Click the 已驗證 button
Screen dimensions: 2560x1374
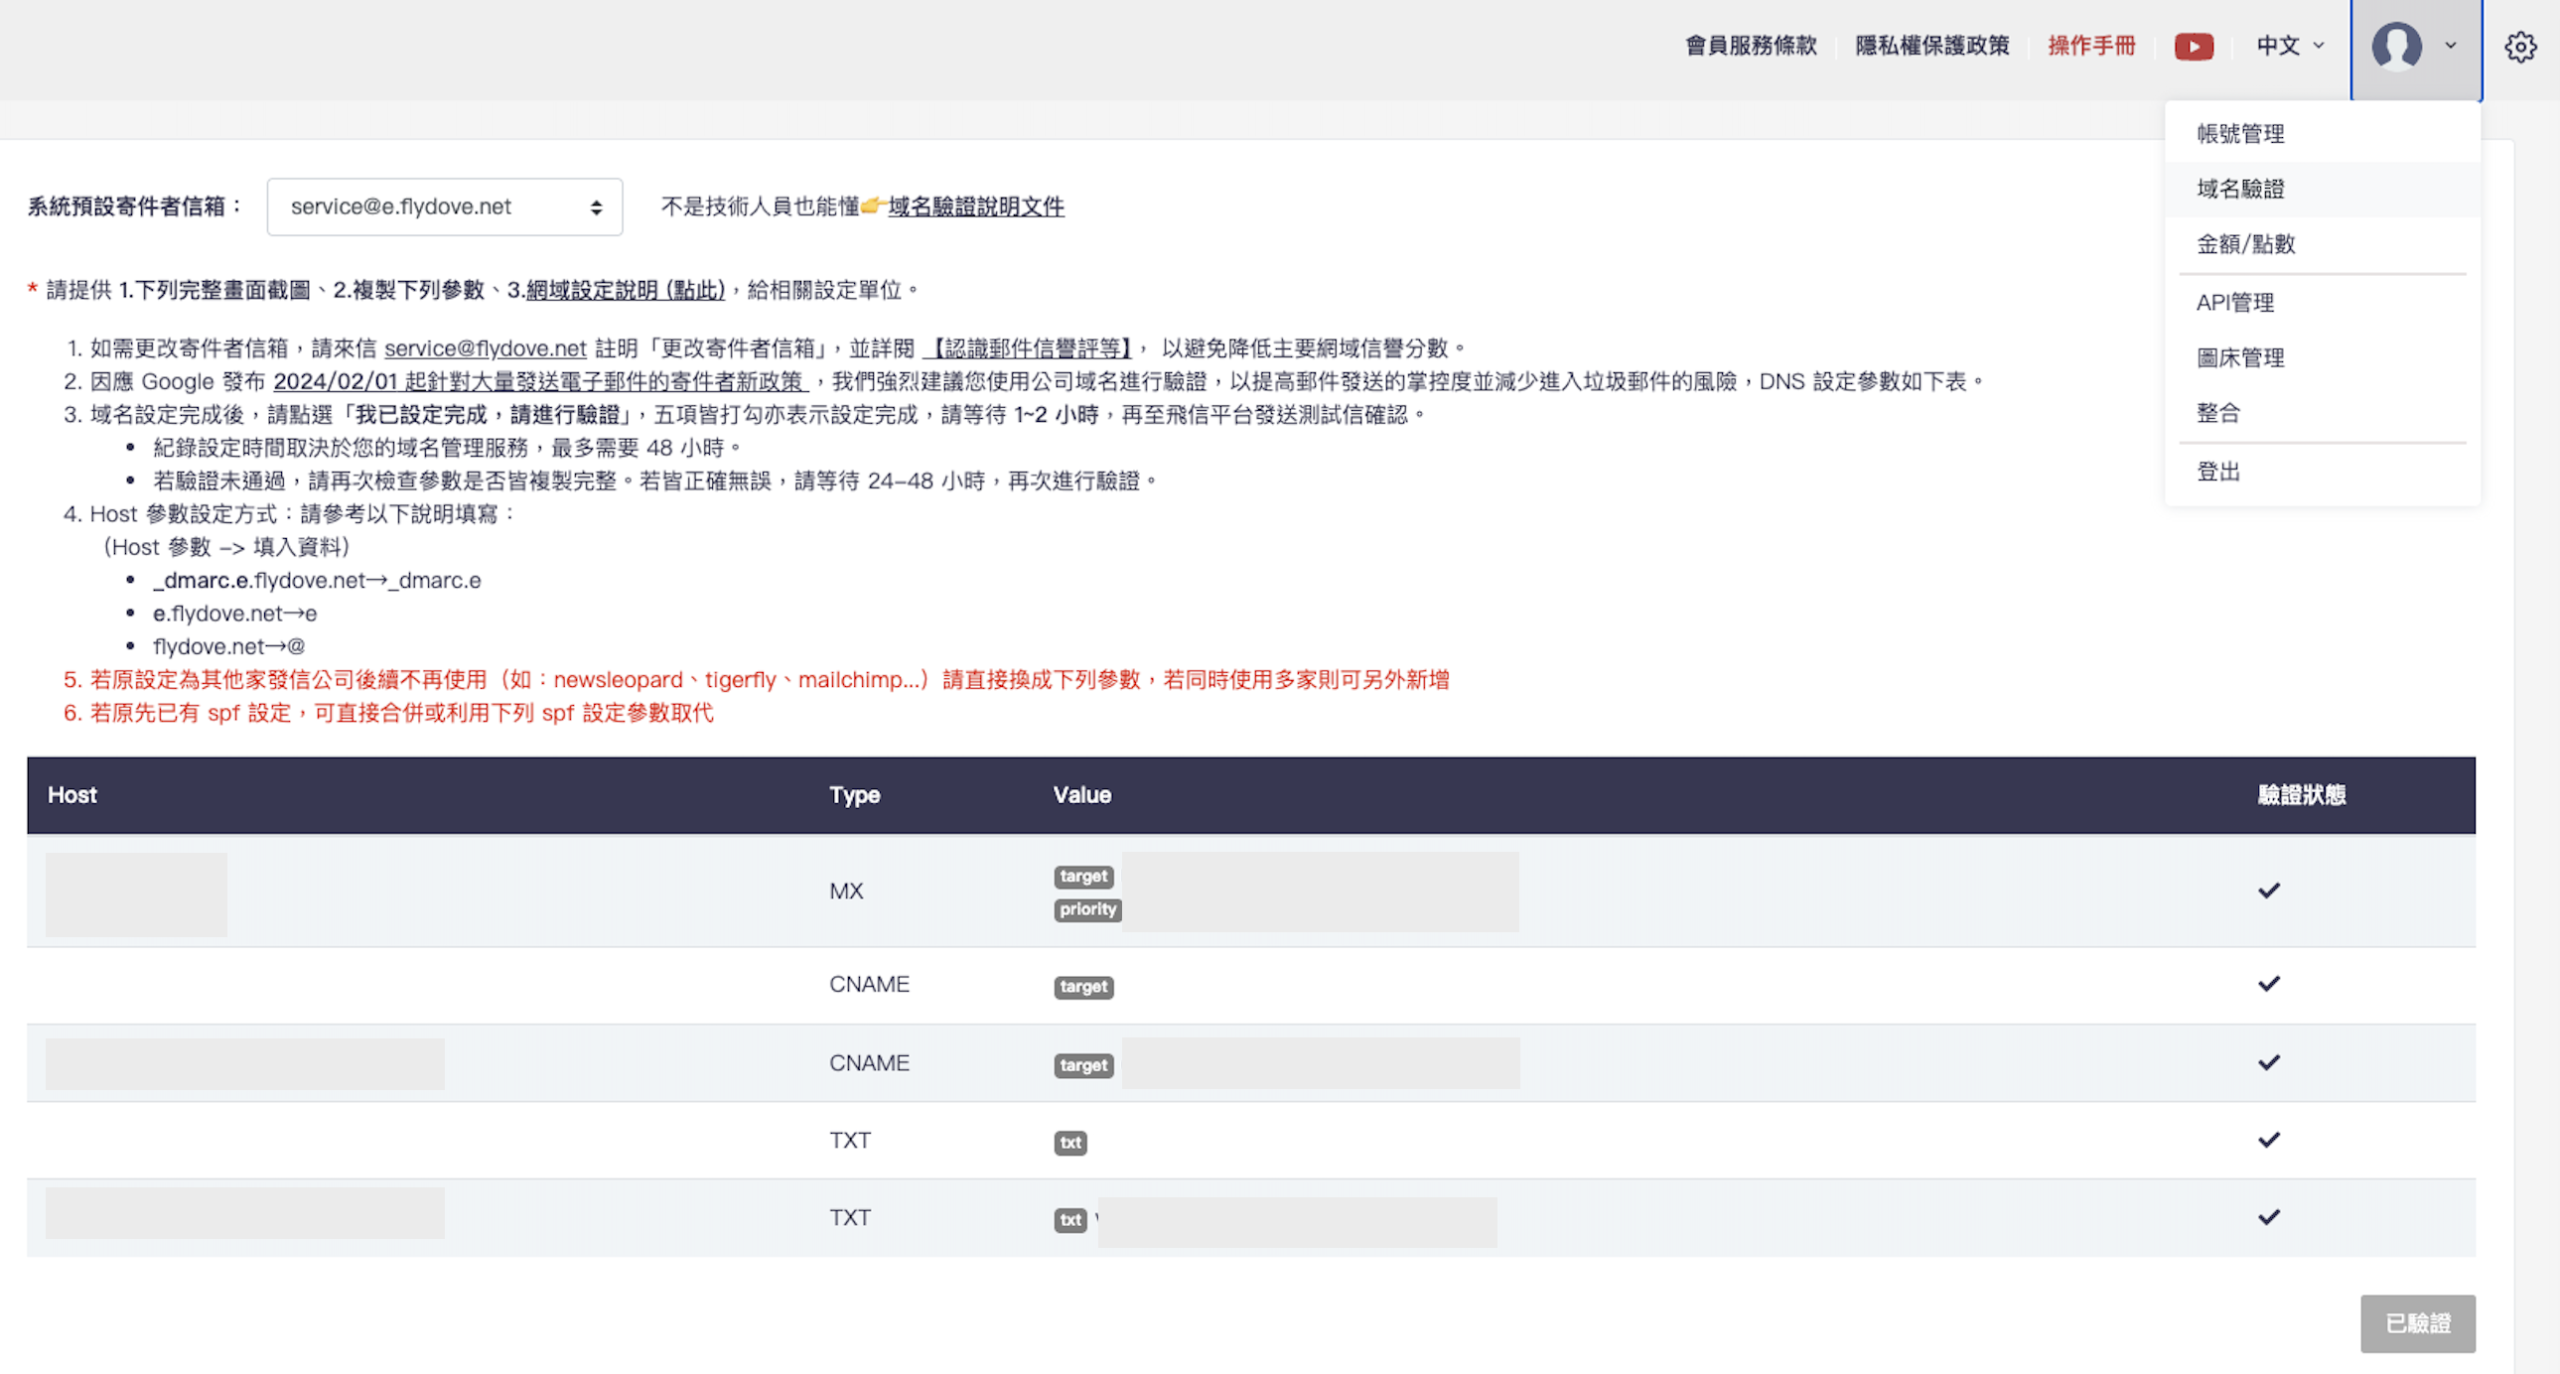click(2417, 1323)
